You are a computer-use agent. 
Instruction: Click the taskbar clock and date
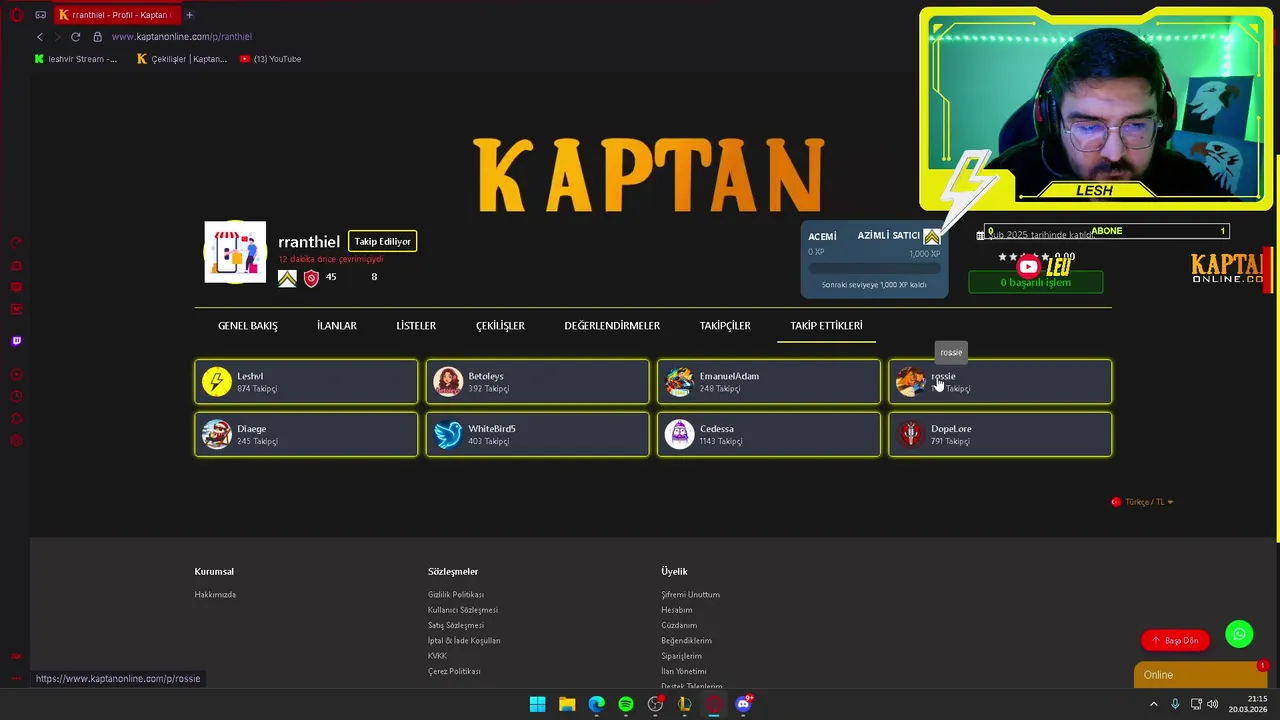point(1248,704)
